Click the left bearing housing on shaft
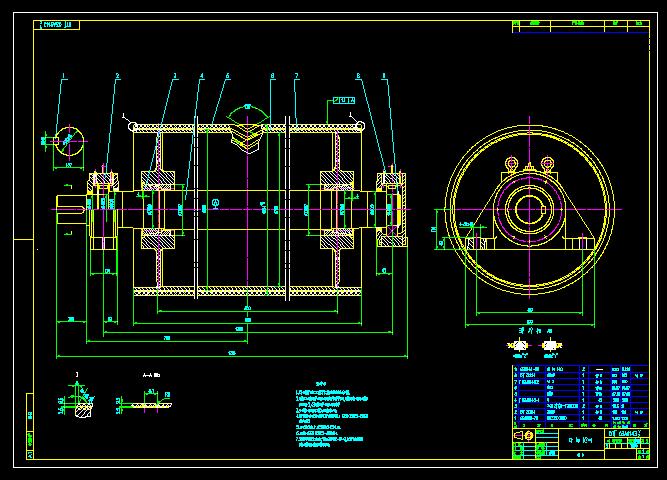The image size is (667, 480). point(104,211)
